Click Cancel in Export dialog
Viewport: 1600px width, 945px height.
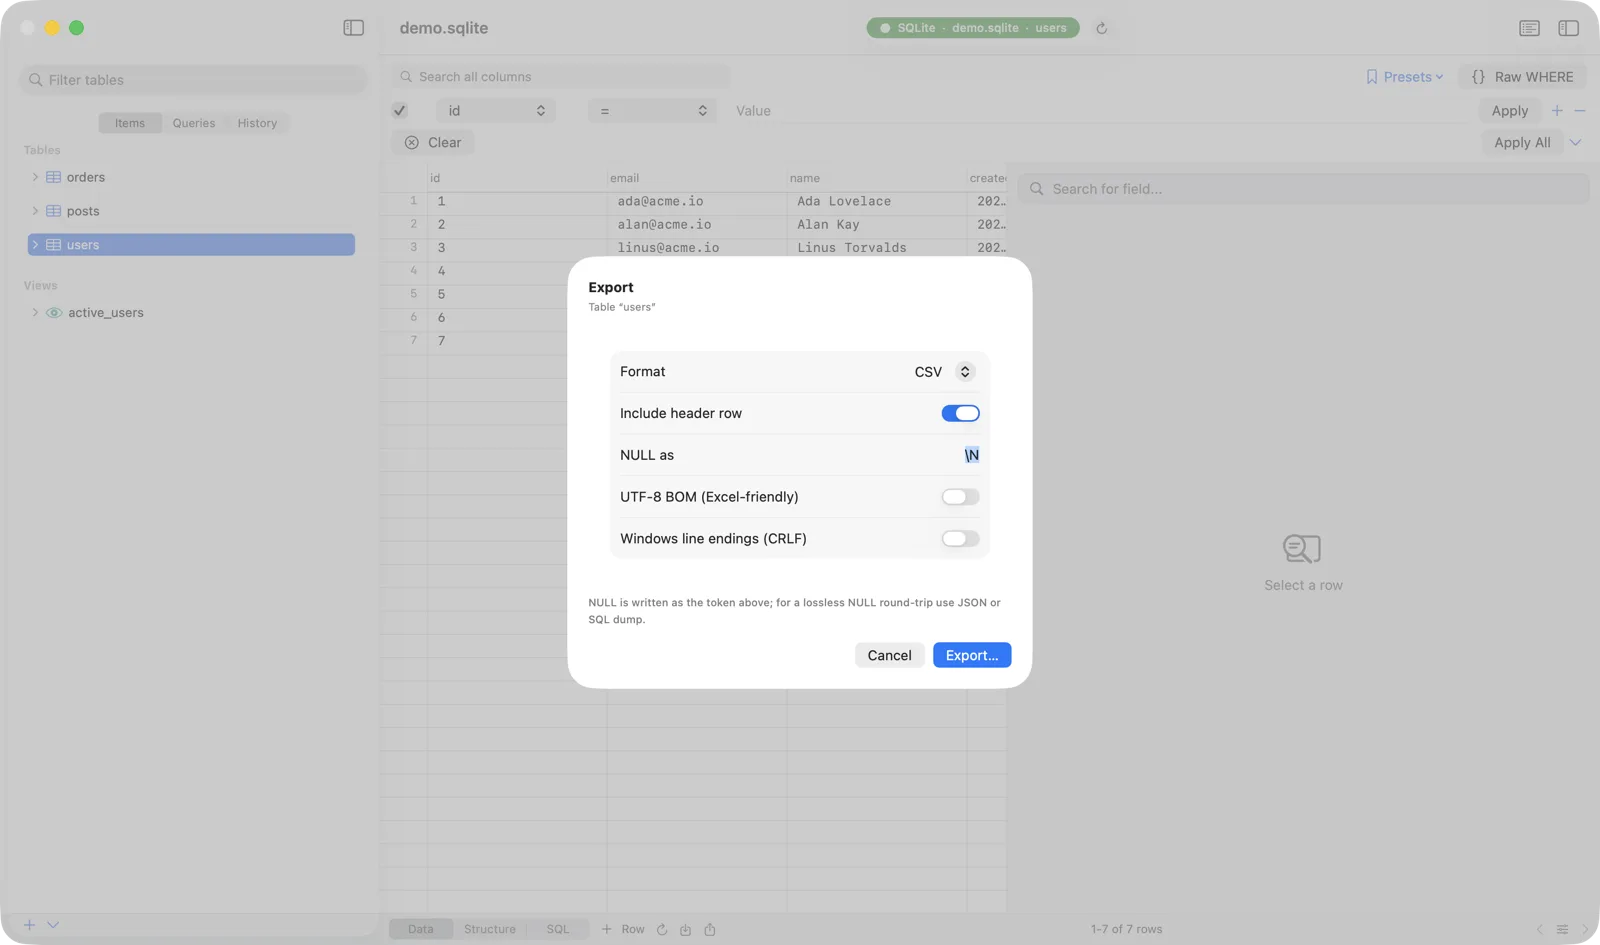coord(889,655)
